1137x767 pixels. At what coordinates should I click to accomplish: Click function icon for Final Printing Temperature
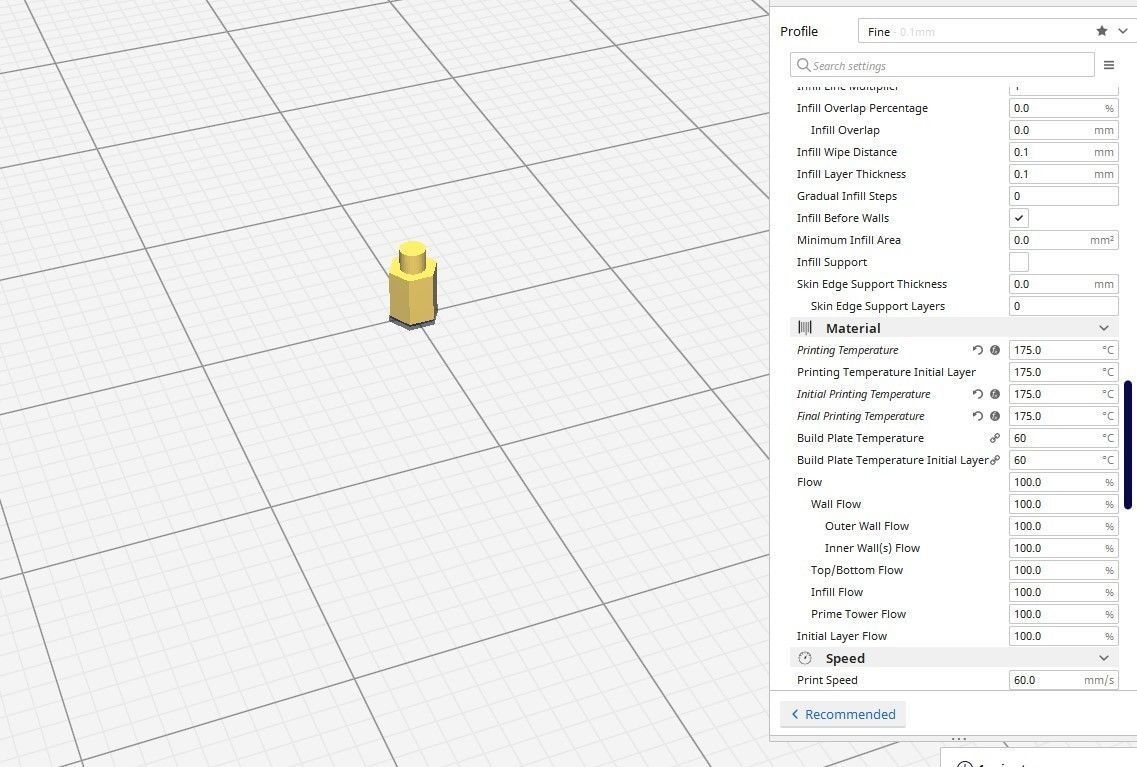tap(995, 416)
